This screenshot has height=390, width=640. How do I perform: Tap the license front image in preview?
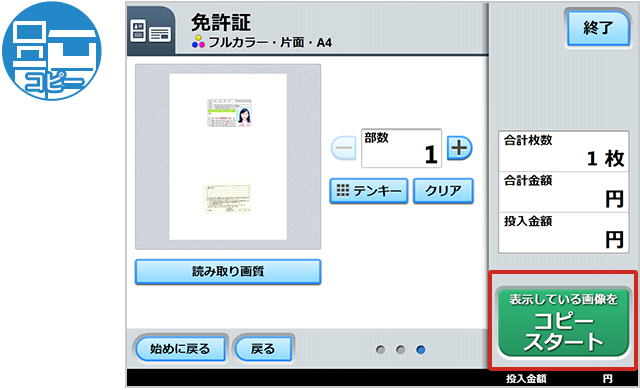click(x=229, y=113)
